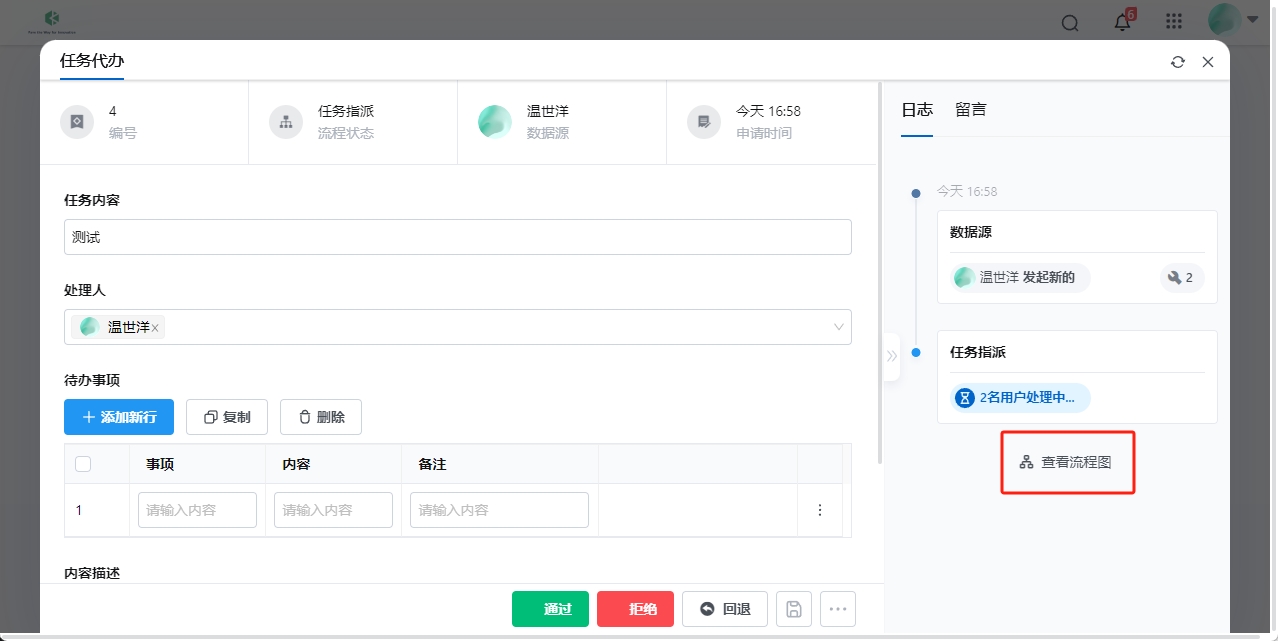Click the 查看流程图 link
Screen dimensions: 1278x641
(x=1066, y=462)
